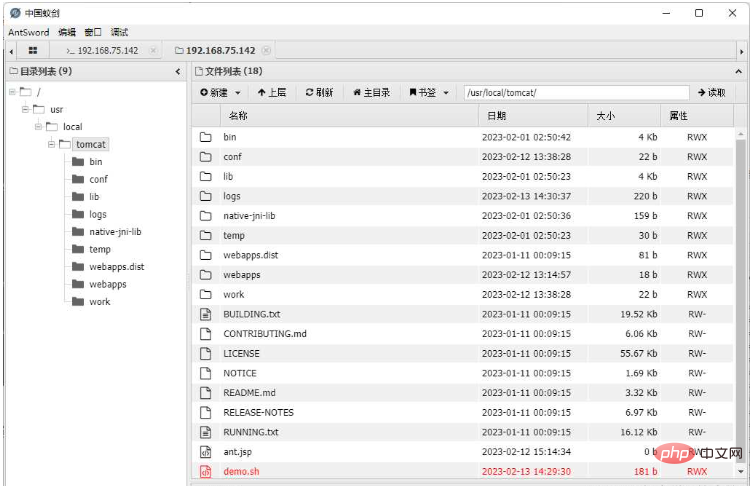753x486 pixels.
Task: Click folder icon of lib row in file list
Action: tap(206, 176)
